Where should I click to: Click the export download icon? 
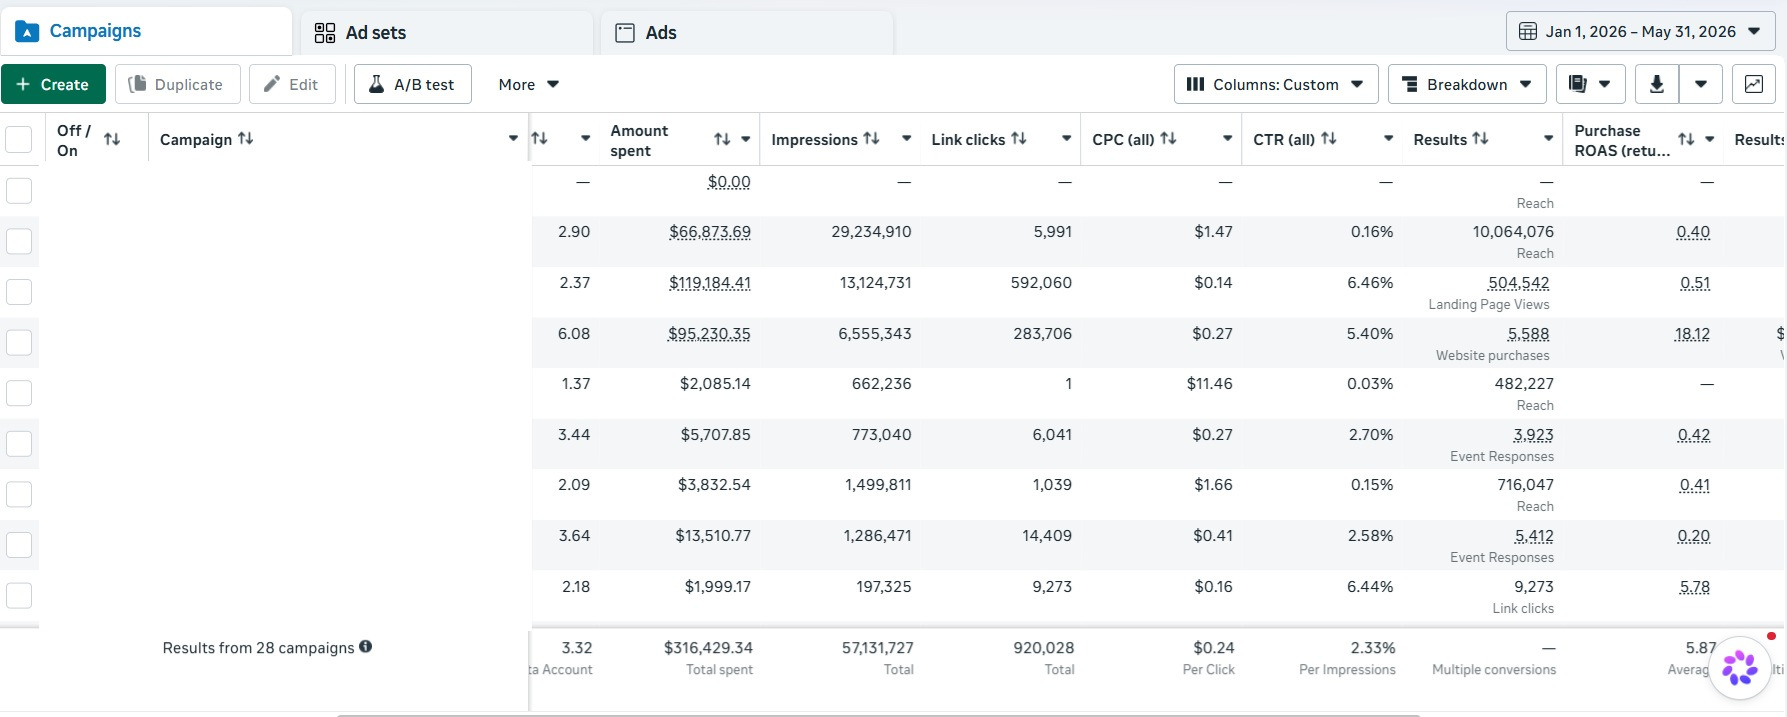tap(1657, 84)
